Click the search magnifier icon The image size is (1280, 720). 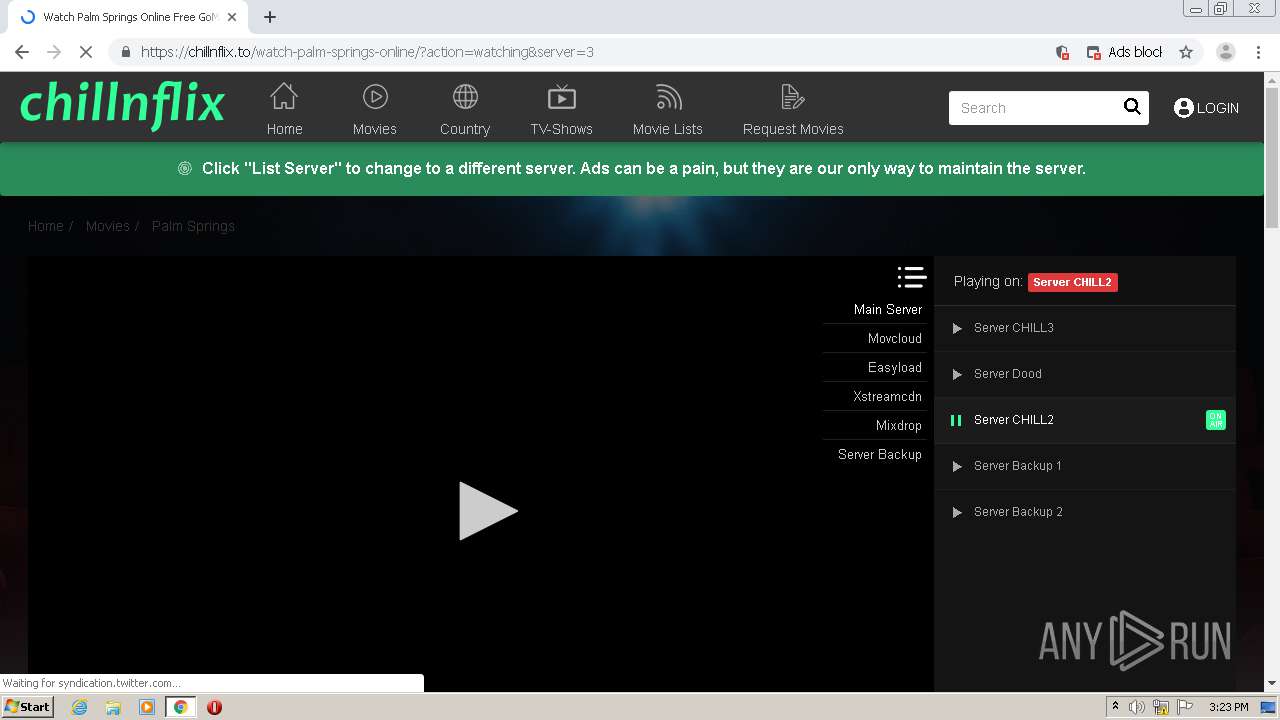click(x=1132, y=107)
